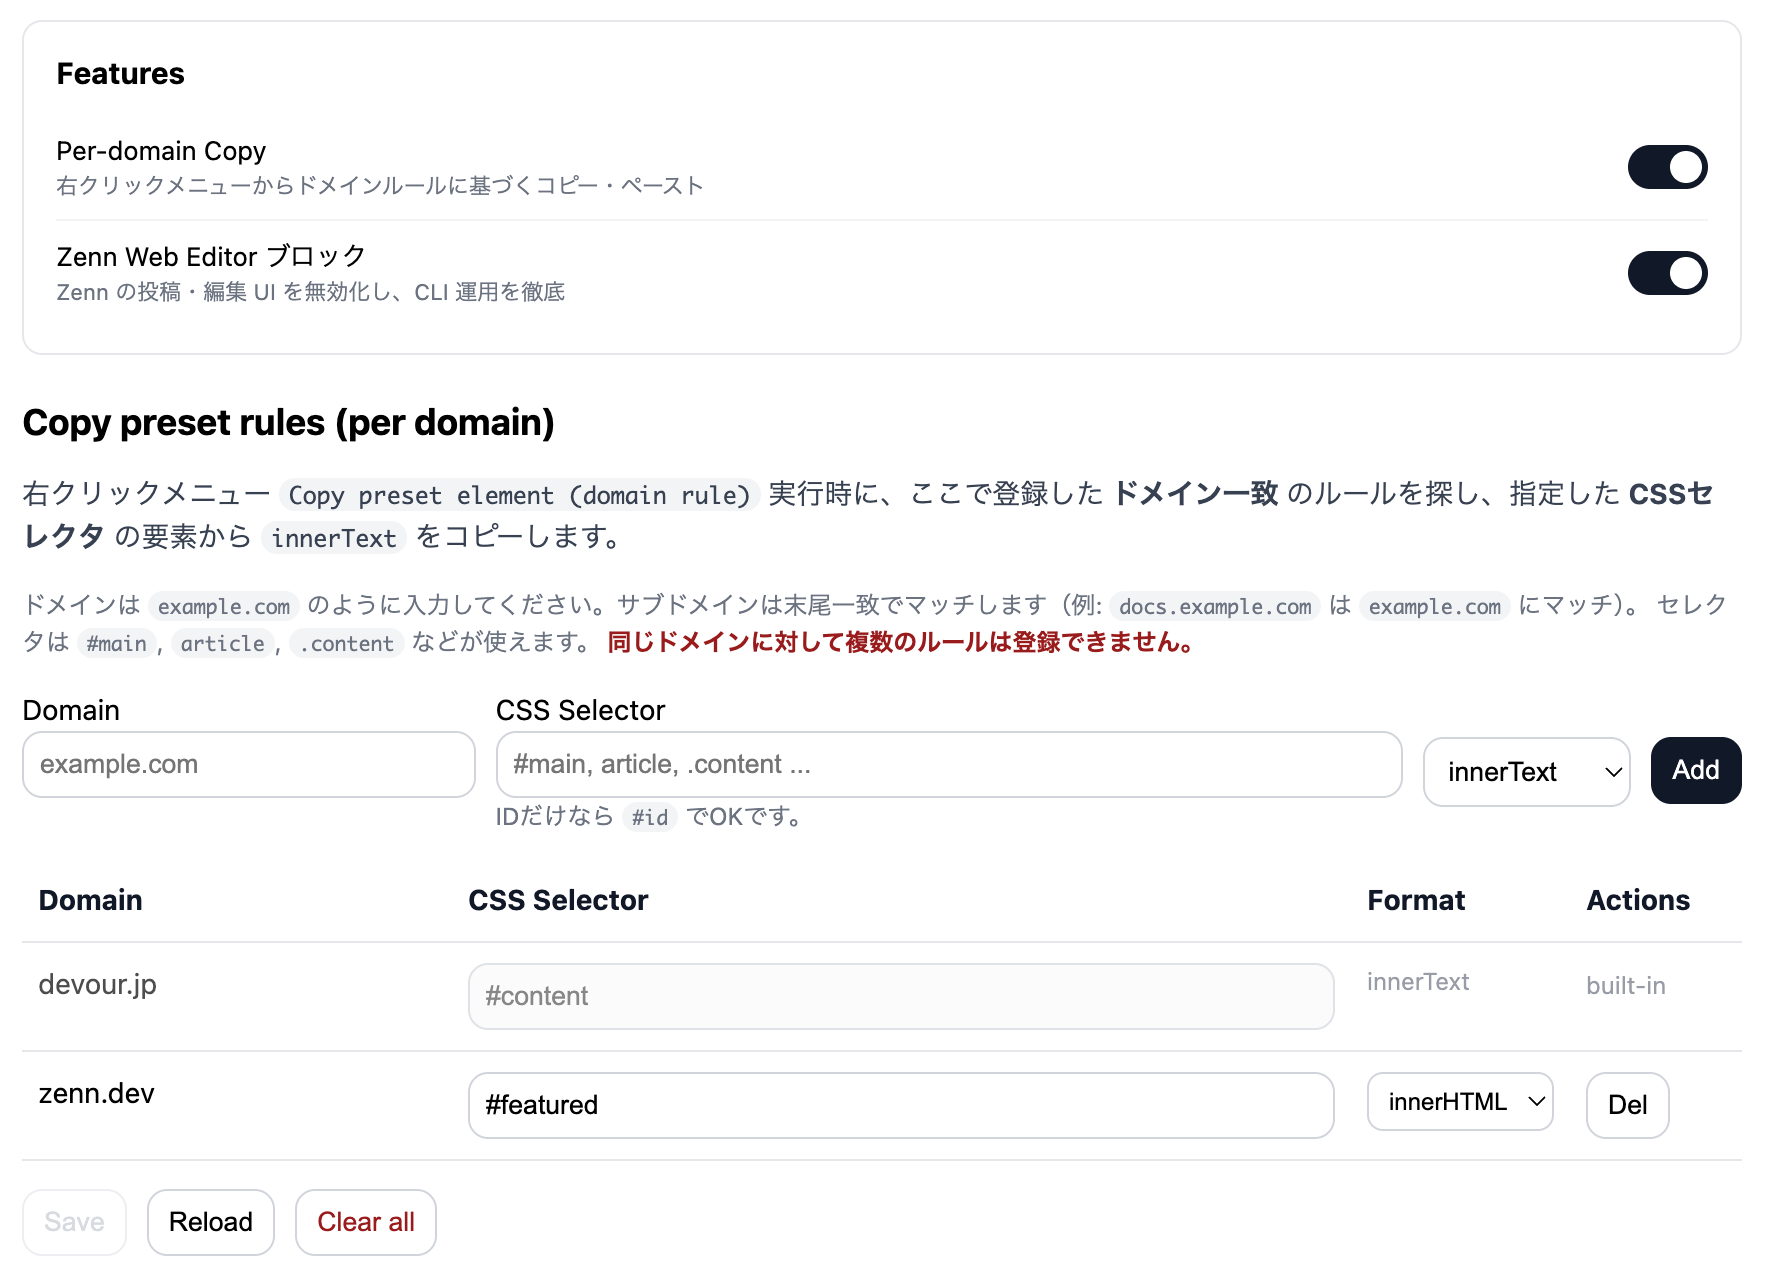Viewport: 1778px width, 1282px height.
Task: Delete the zenn.dev rule with Del
Action: point(1626,1105)
